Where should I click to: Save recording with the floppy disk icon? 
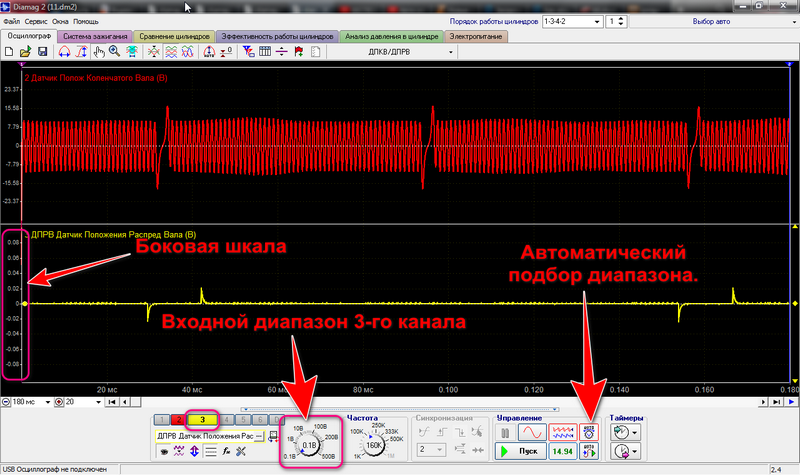pyautogui.click(x=42, y=52)
